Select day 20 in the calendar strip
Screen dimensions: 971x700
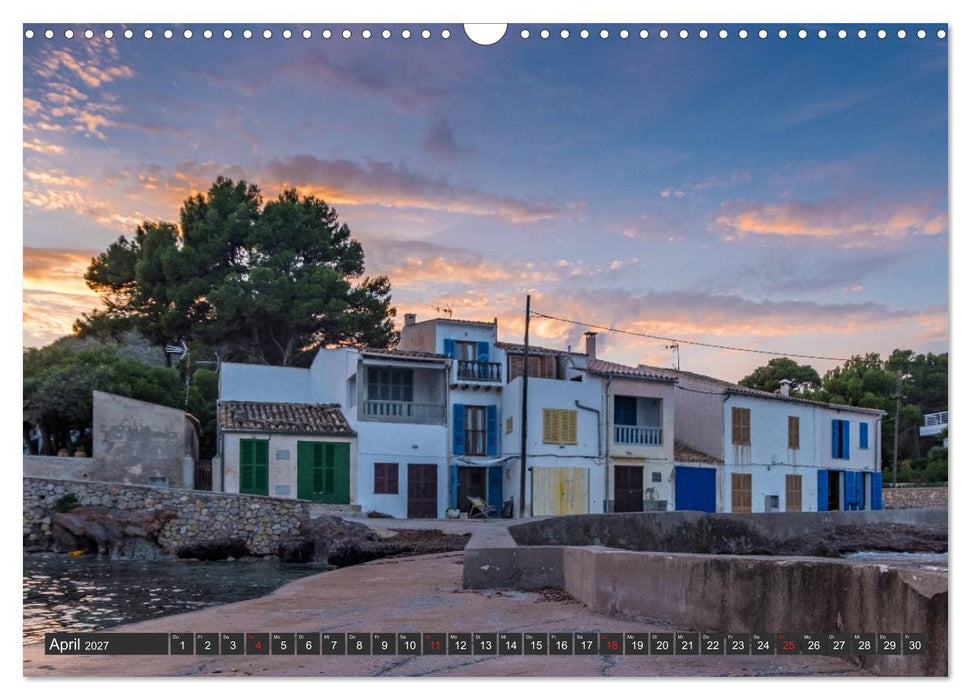point(662,644)
